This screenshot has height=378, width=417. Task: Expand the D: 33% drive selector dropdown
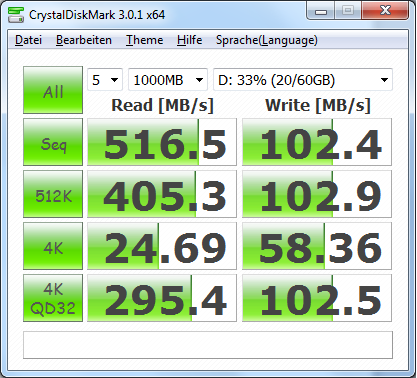[x=303, y=80]
